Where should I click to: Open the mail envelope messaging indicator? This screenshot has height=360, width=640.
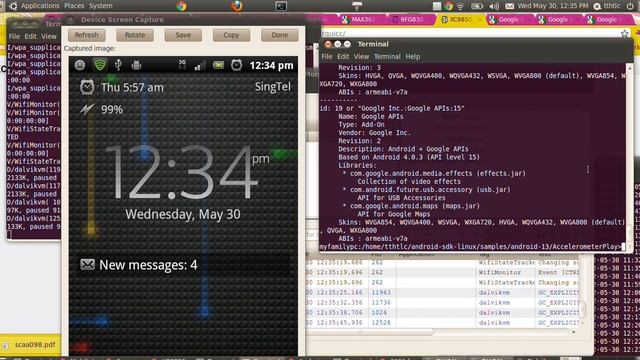tap(509, 6)
